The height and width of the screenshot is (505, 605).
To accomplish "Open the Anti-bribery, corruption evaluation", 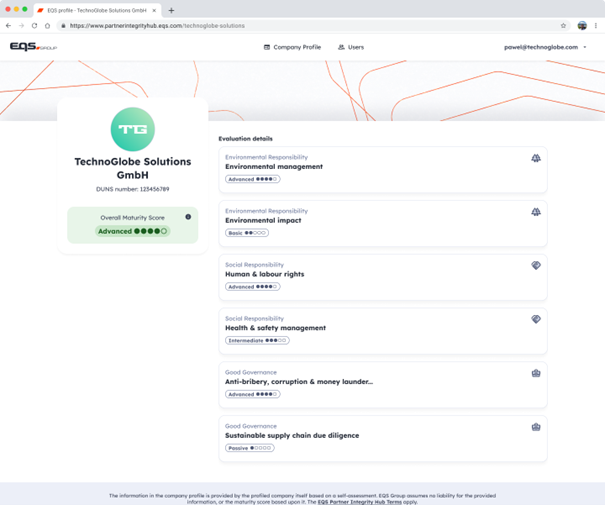I will [383, 384].
